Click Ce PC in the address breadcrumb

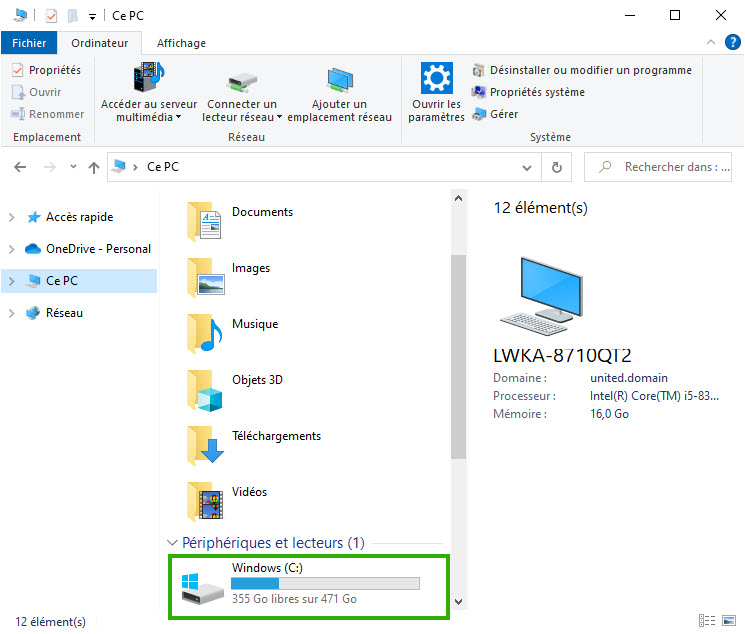[162, 167]
